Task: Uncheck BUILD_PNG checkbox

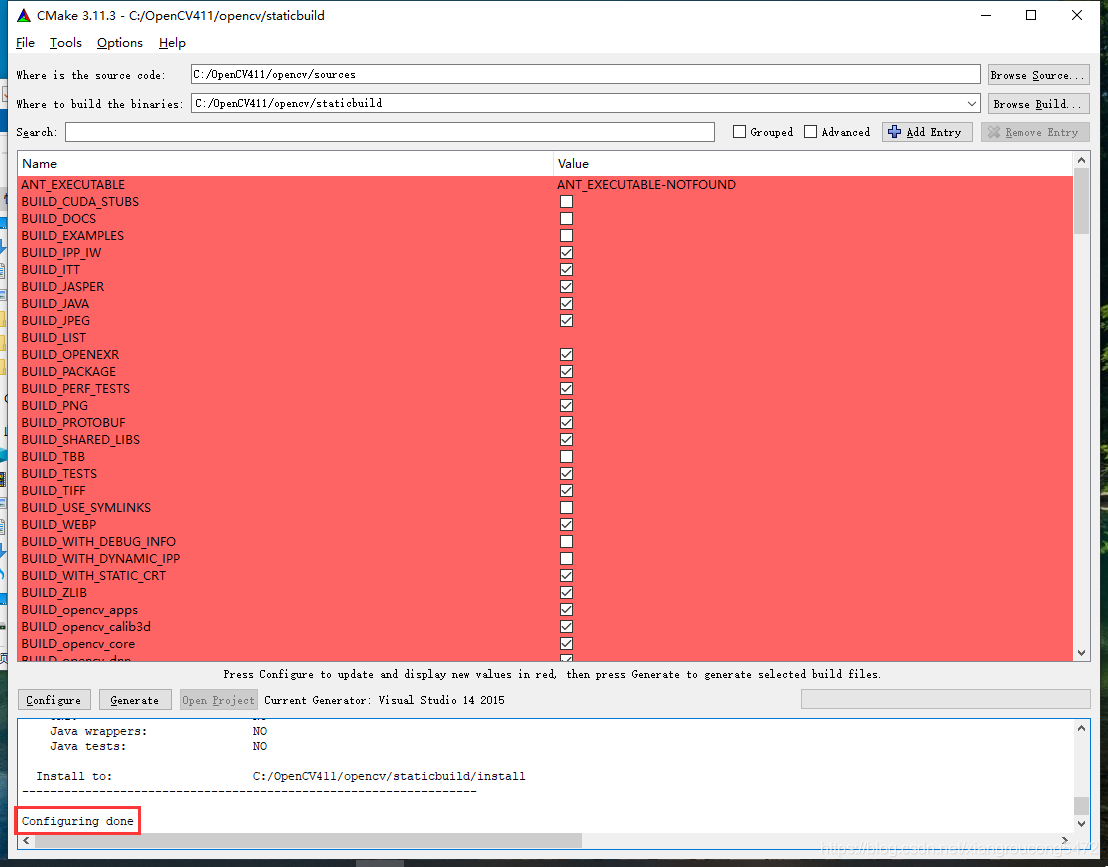Action: coord(566,405)
